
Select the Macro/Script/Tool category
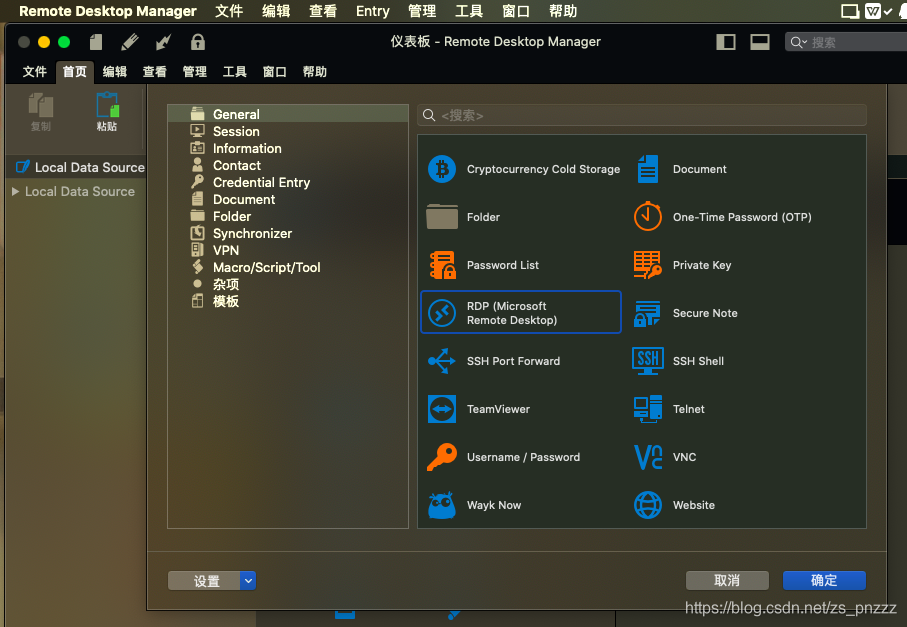click(x=288, y=267)
